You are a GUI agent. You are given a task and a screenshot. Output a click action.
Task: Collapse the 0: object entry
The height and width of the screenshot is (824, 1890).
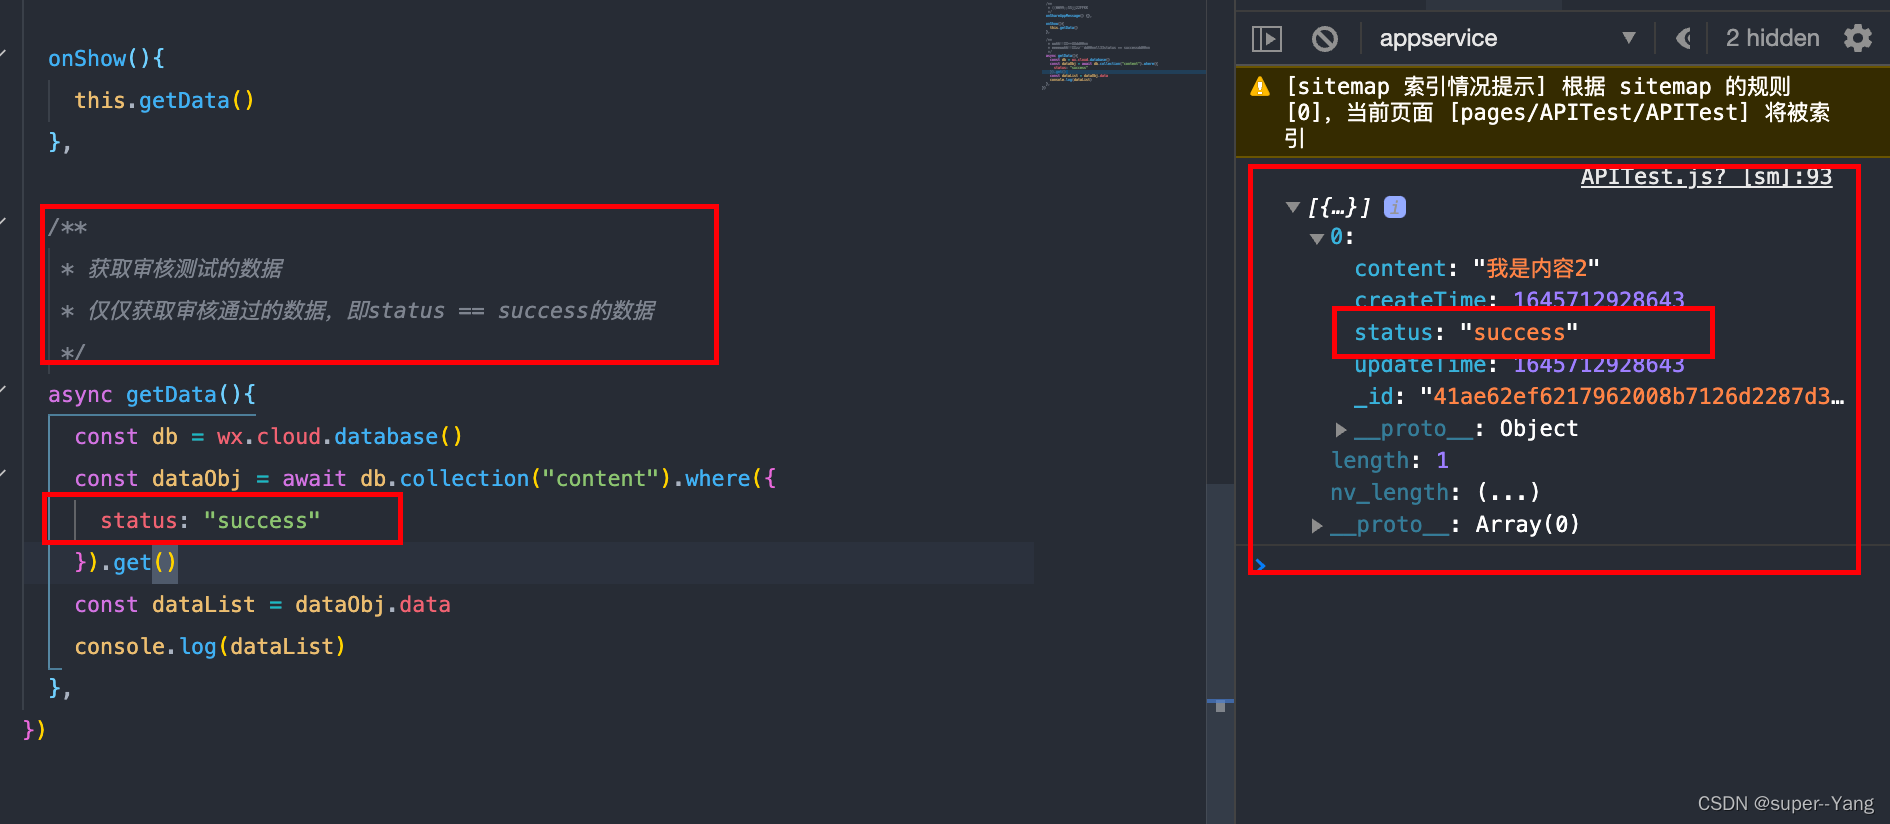pos(1317,238)
